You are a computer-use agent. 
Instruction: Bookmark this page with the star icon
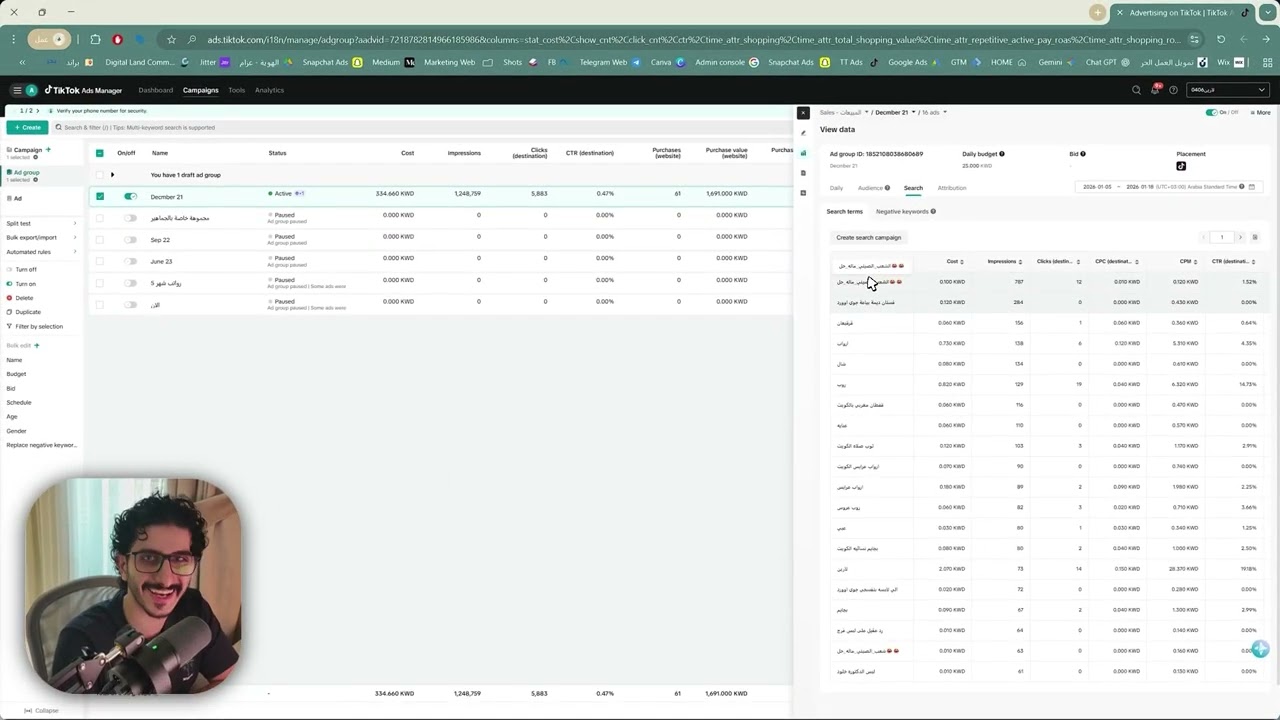[x=171, y=39]
